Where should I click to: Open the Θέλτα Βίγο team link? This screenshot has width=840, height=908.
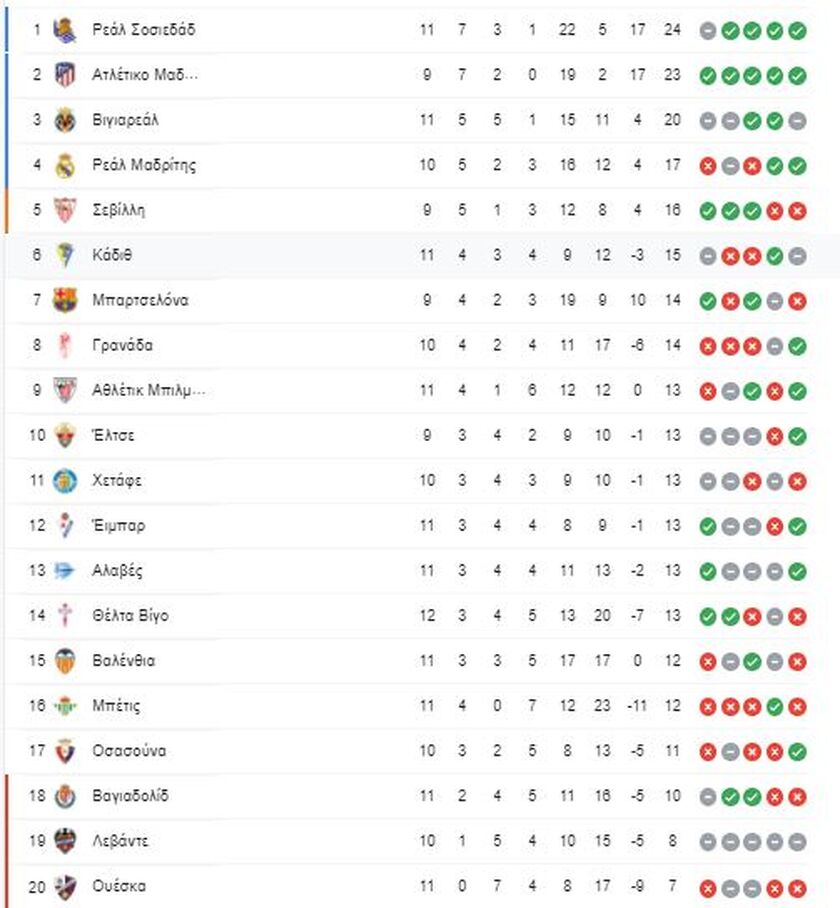tap(130, 616)
